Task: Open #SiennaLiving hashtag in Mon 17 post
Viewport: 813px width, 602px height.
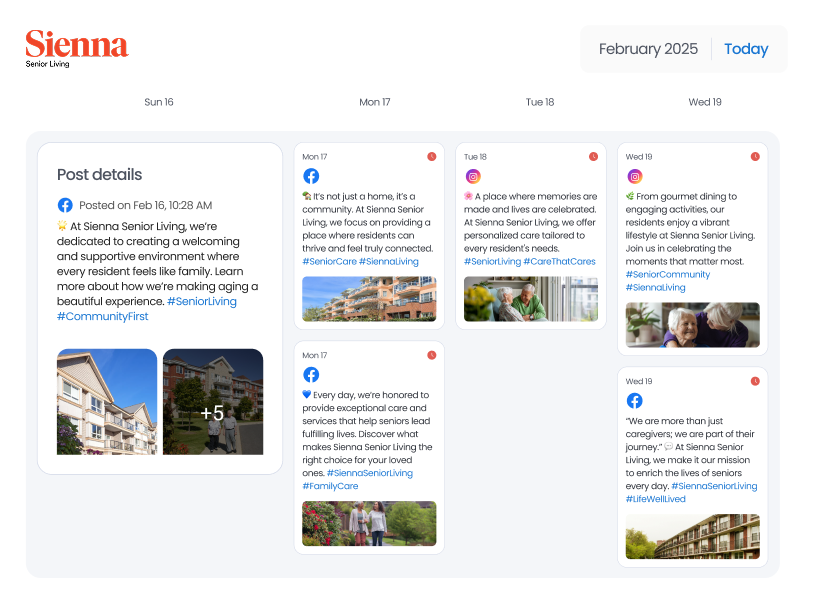Action: pyautogui.click(x=388, y=261)
